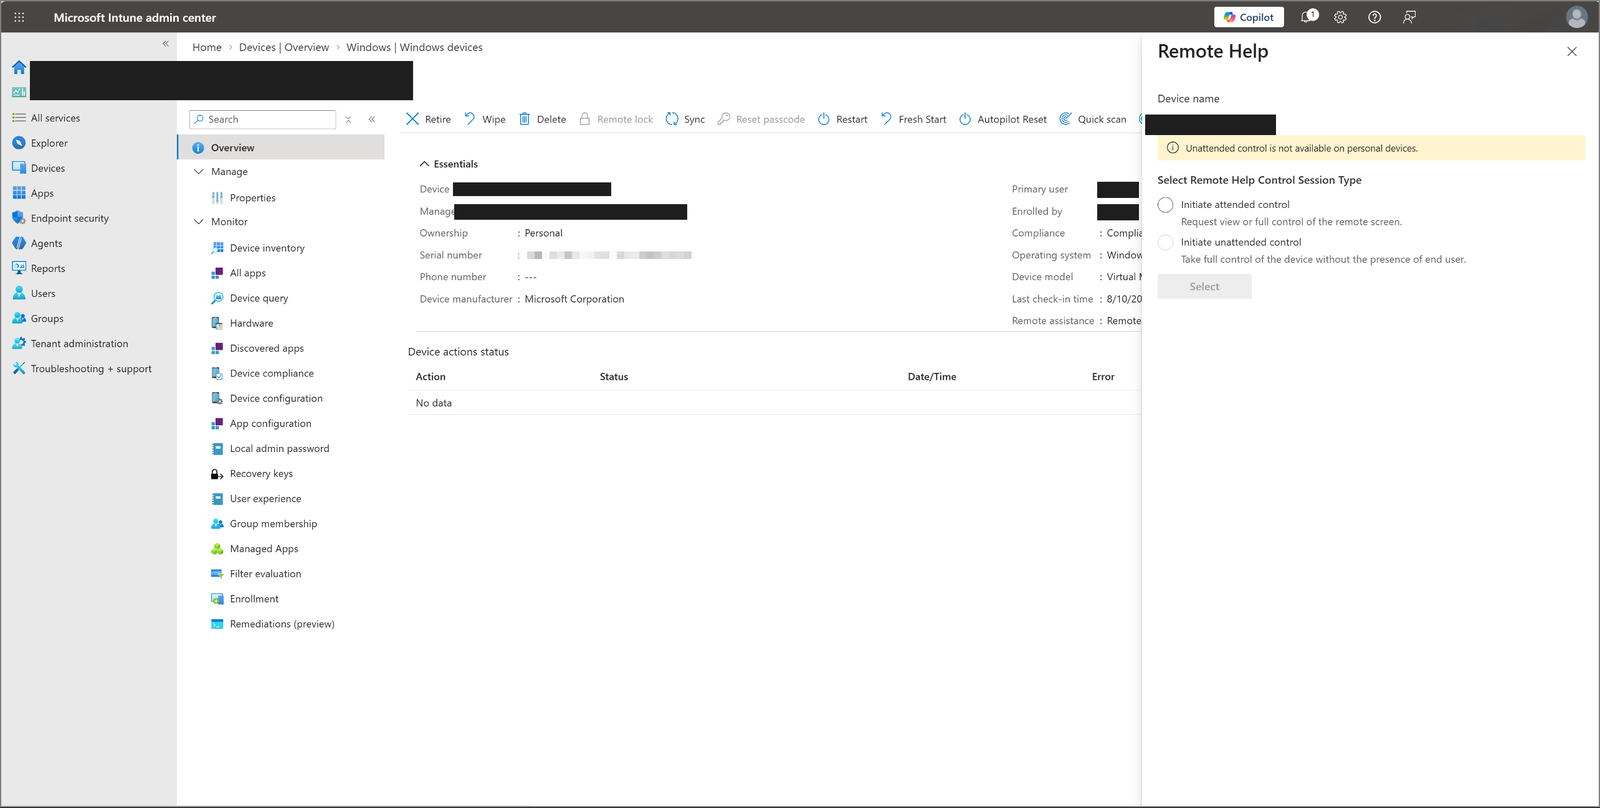This screenshot has height=808, width=1600.
Task: Click the Select button in Remote Help
Action: pyautogui.click(x=1204, y=286)
